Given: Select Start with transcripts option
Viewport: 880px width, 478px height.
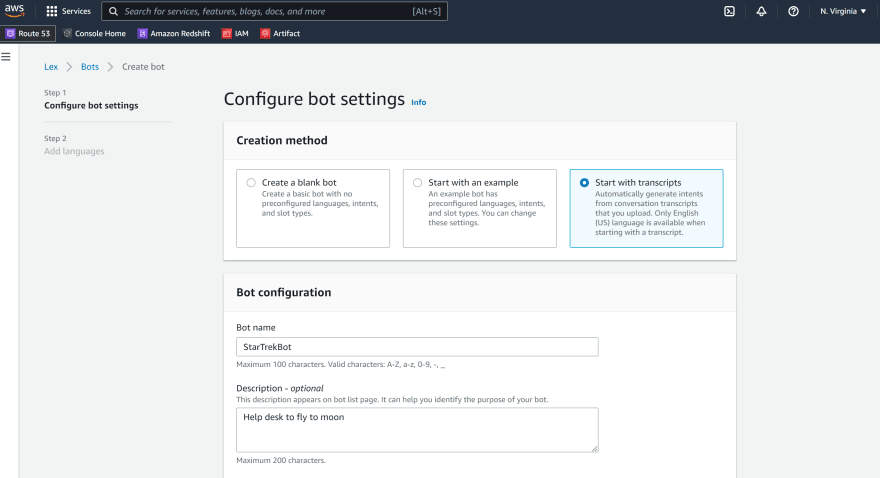Looking at the screenshot, I should [584, 182].
